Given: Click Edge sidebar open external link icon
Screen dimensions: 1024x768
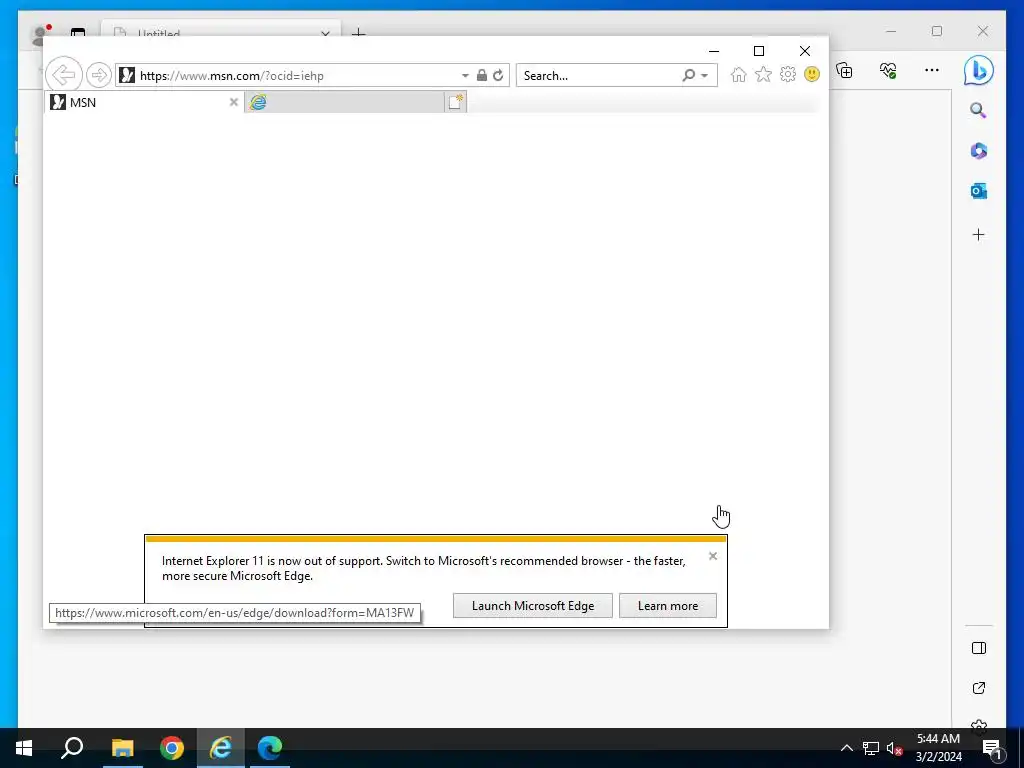Looking at the screenshot, I should tap(978, 688).
